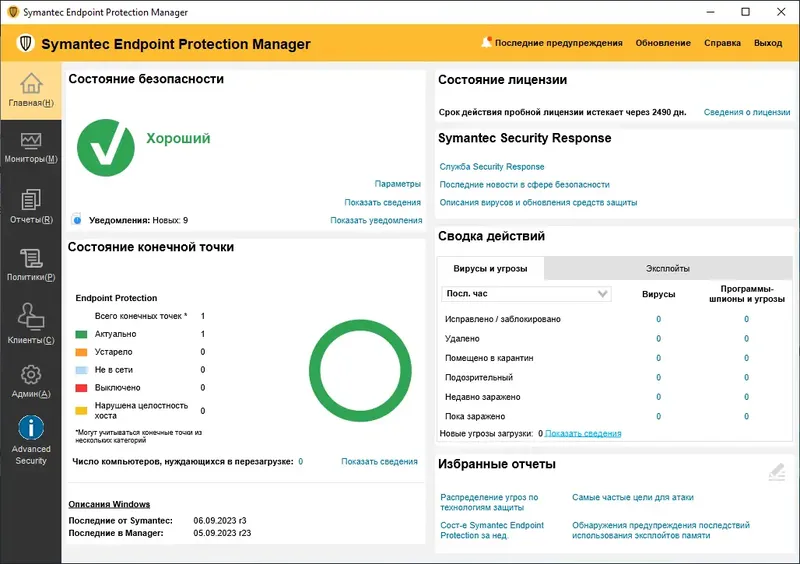
Task: Click the bell icon for Последние предупреждения
Action: coord(486,42)
